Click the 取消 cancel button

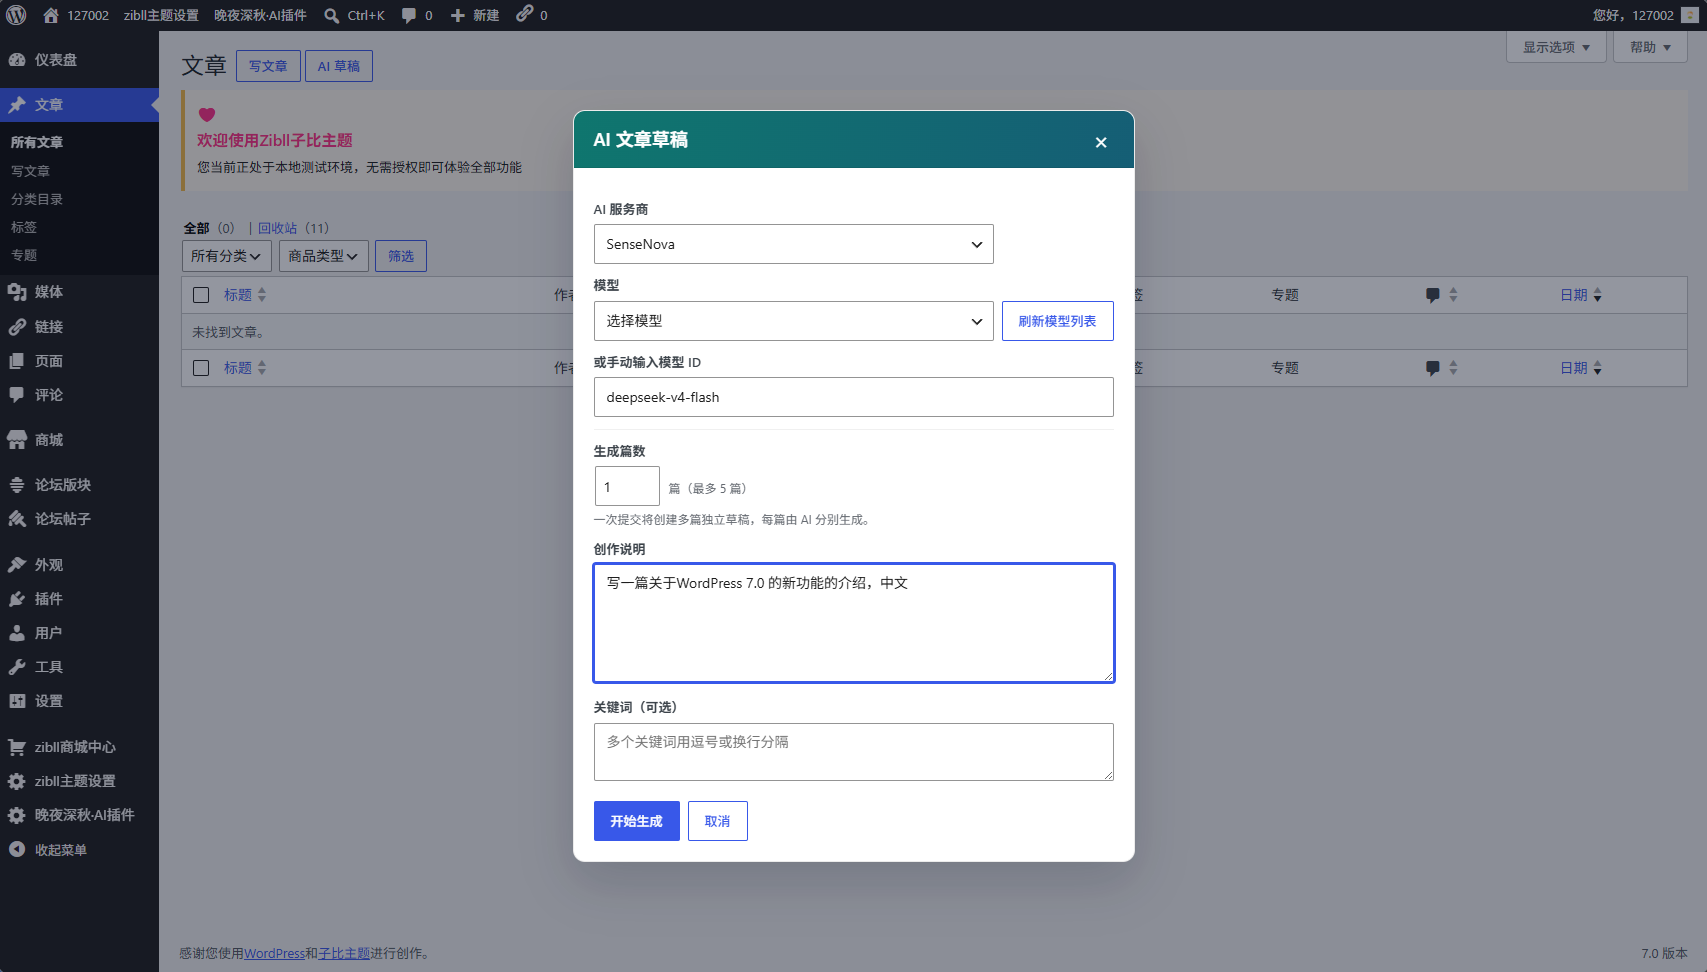pyautogui.click(x=718, y=821)
